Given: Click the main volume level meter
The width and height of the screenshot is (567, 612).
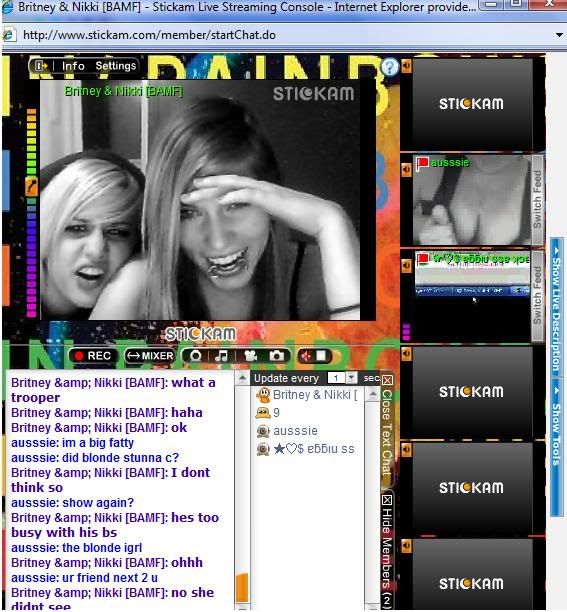Looking at the screenshot, I should (x=32, y=213).
